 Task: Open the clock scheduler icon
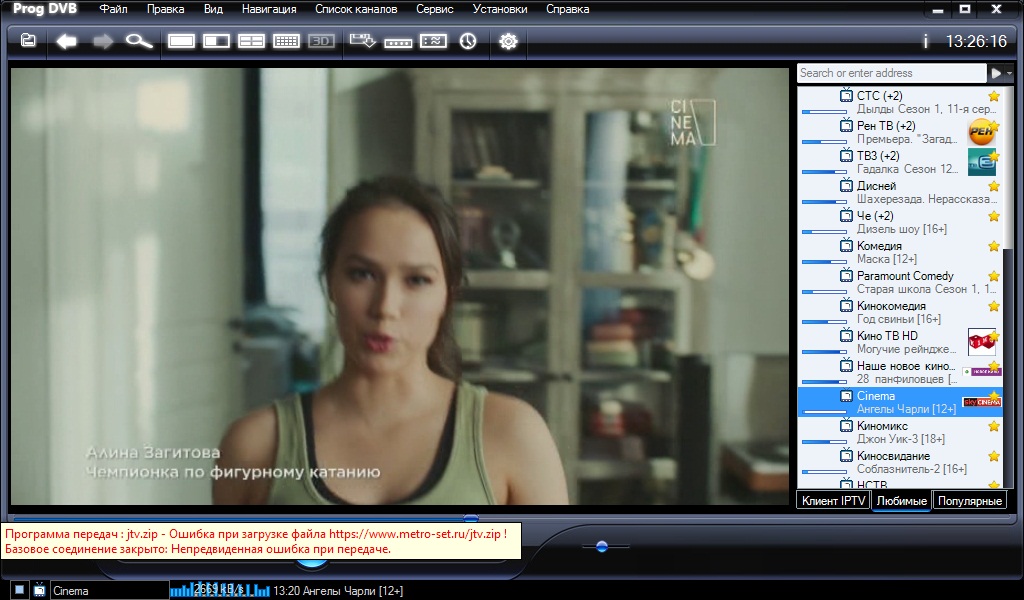pos(468,41)
